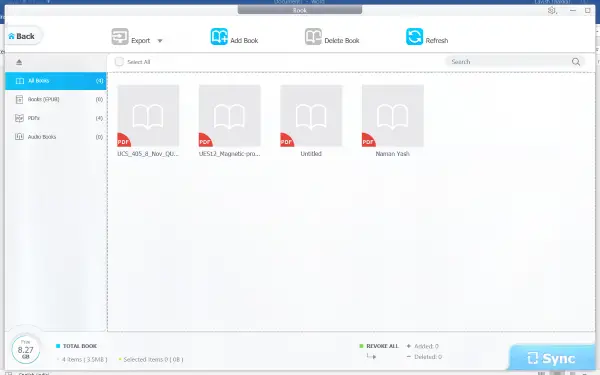Click the UCS_405_8_Nov_QU... file name

point(148,154)
